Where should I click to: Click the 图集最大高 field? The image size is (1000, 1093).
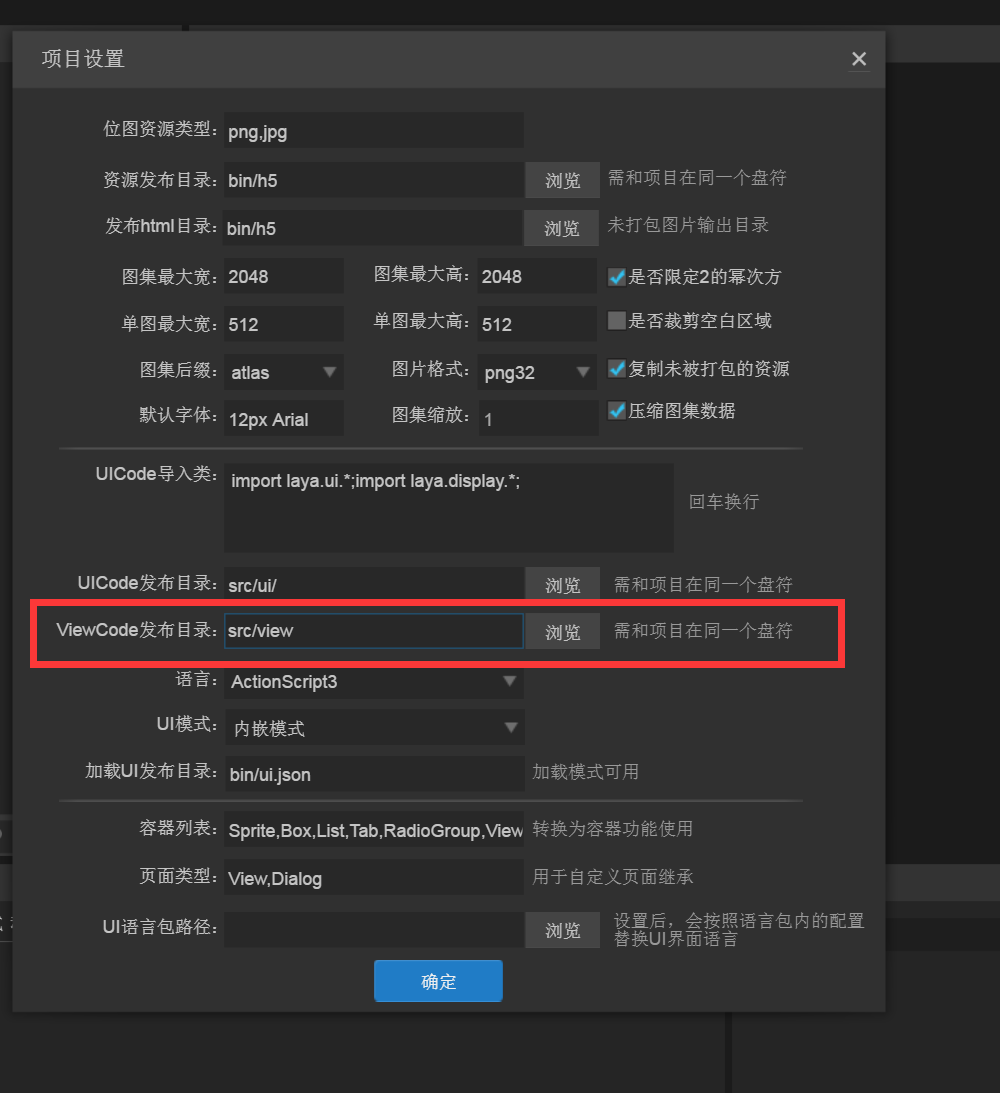537,276
